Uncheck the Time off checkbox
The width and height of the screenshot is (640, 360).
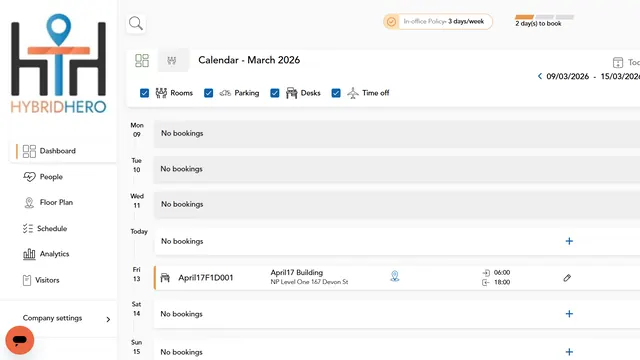point(336,93)
